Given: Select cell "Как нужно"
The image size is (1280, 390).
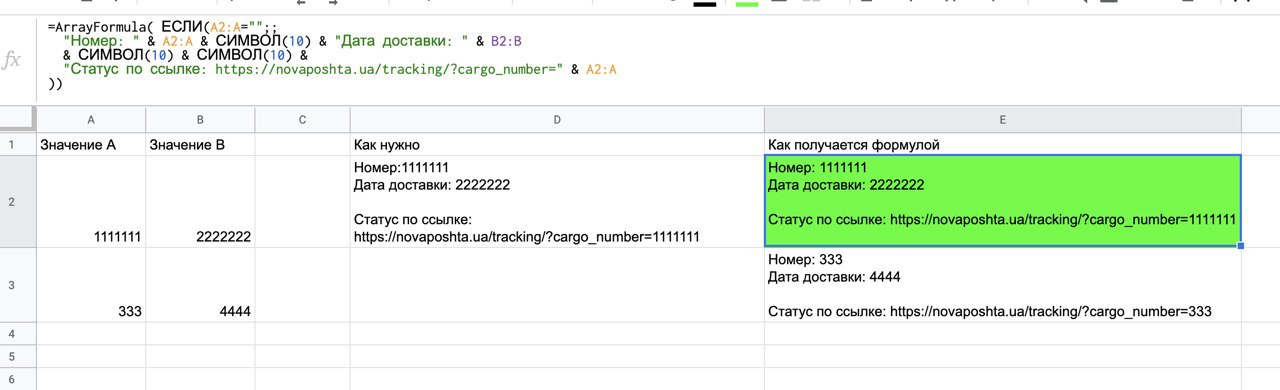Looking at the screenshot, I should pyautogui.click(x=556, y=145).
